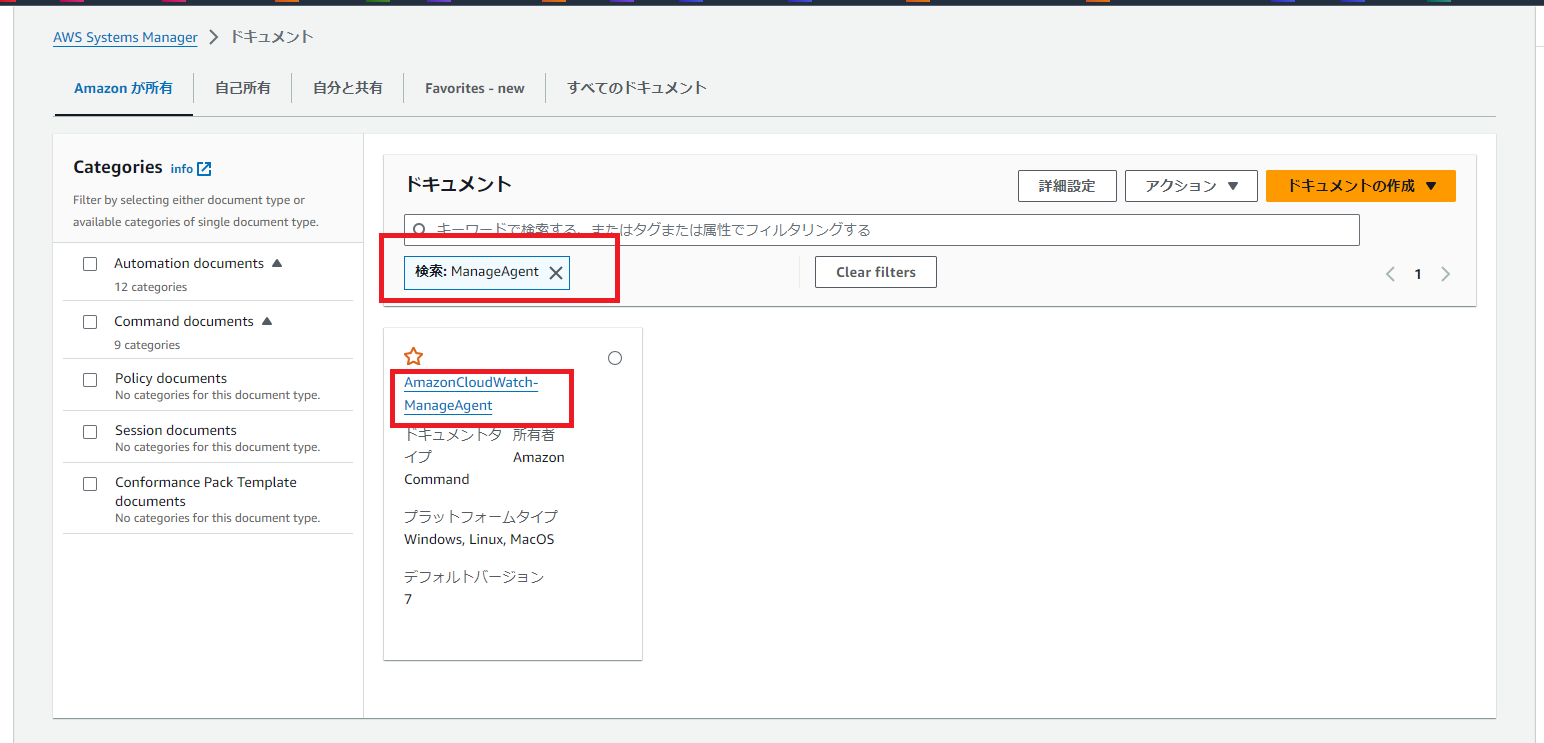Switch to the 自己所有 tab

243,88
